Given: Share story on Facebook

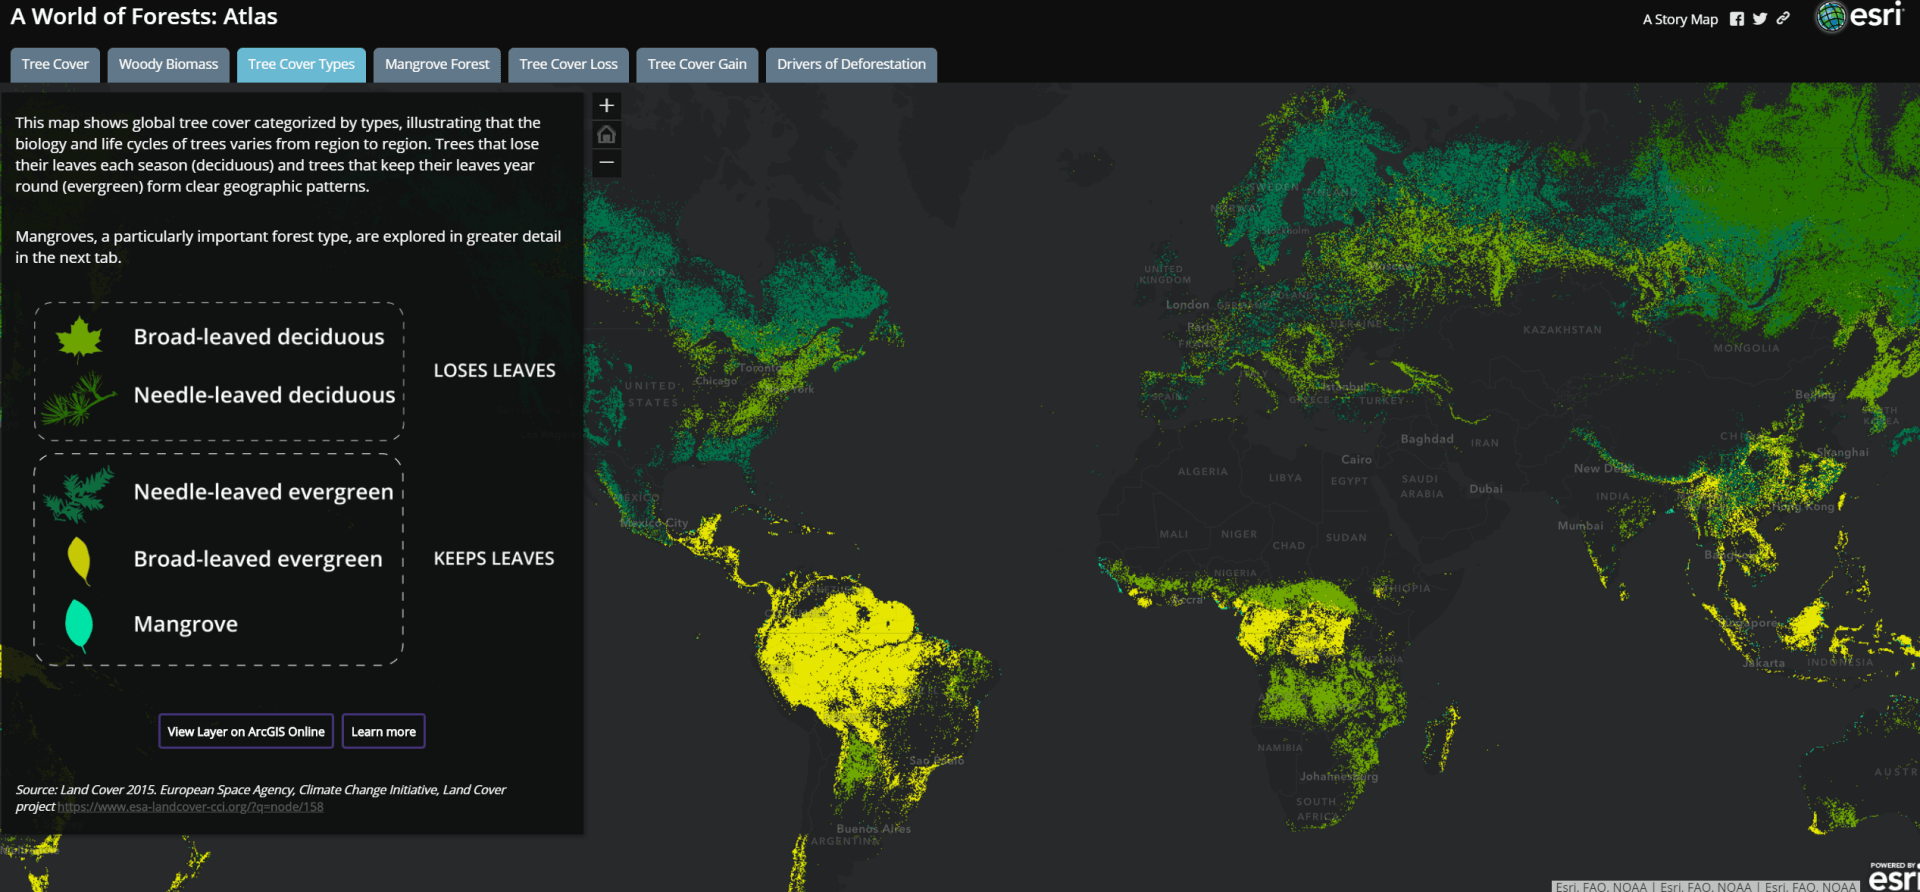Looking at the screenshot, I should (1737, 19).
